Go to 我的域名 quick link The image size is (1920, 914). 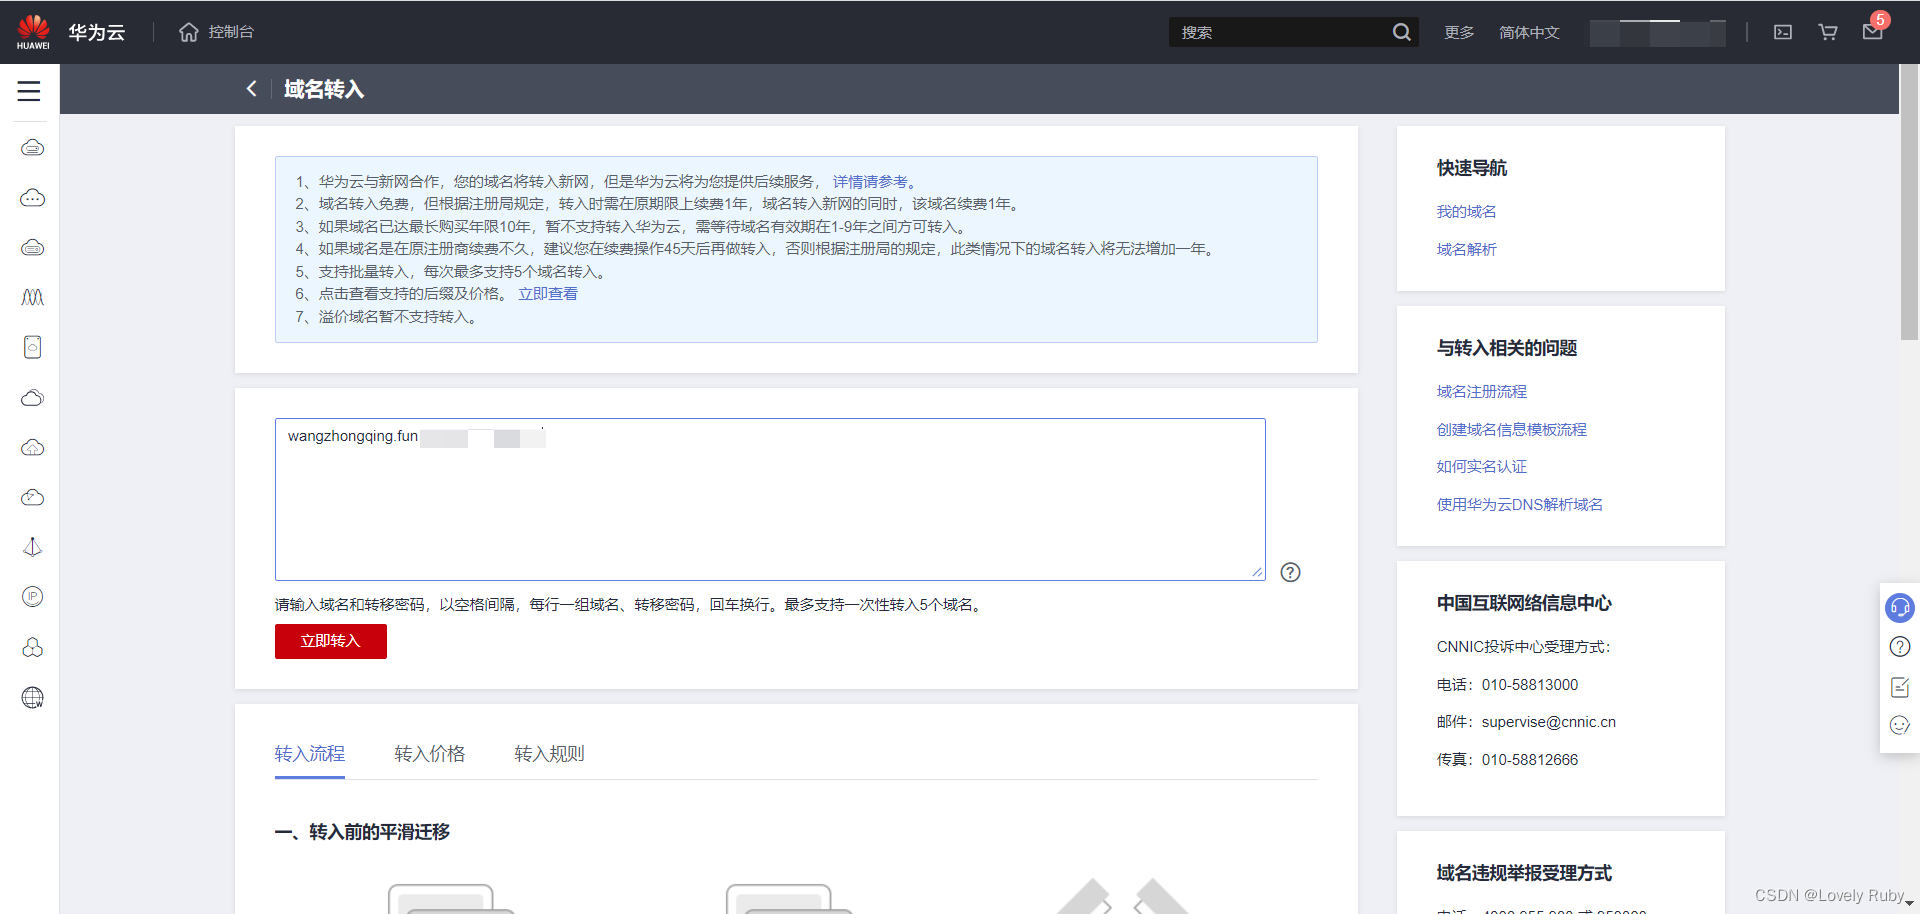point(1467,212)
